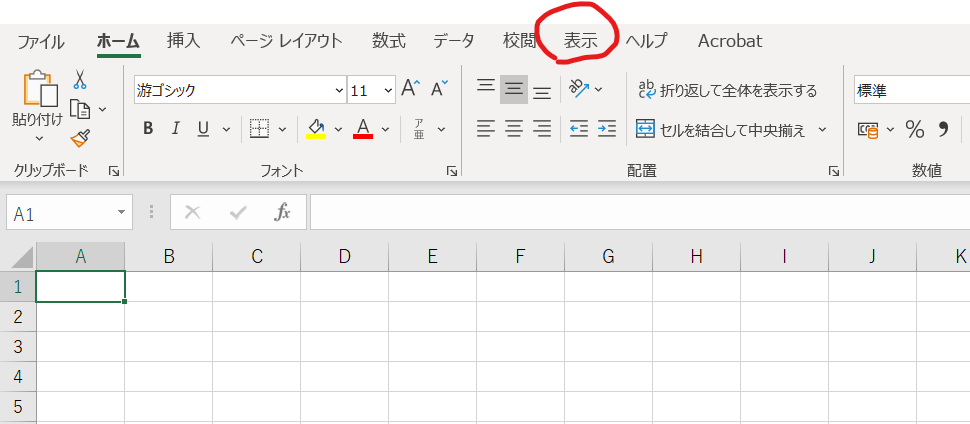The height and width of the screenshot is (424, 970).
Task: Increase indent
Action: tap(607, 129)
